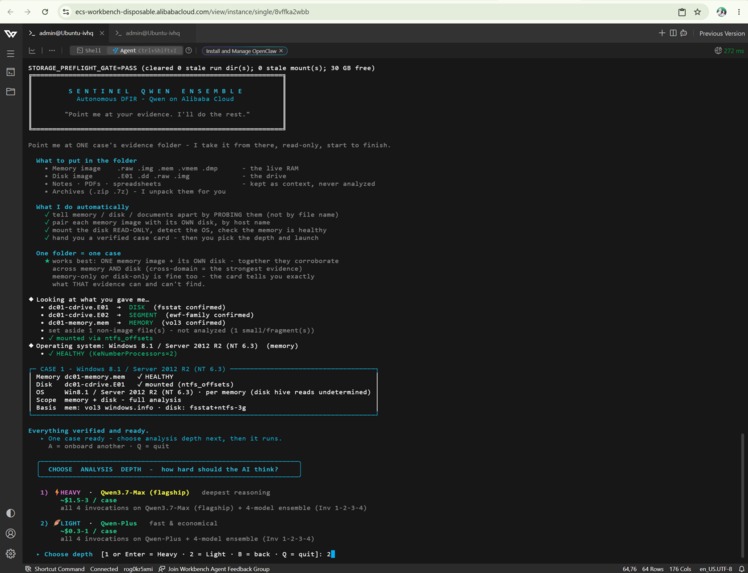Click the dc01-cdrive.E01 DISK line
The image size is (748, 573).
point(137,307)
